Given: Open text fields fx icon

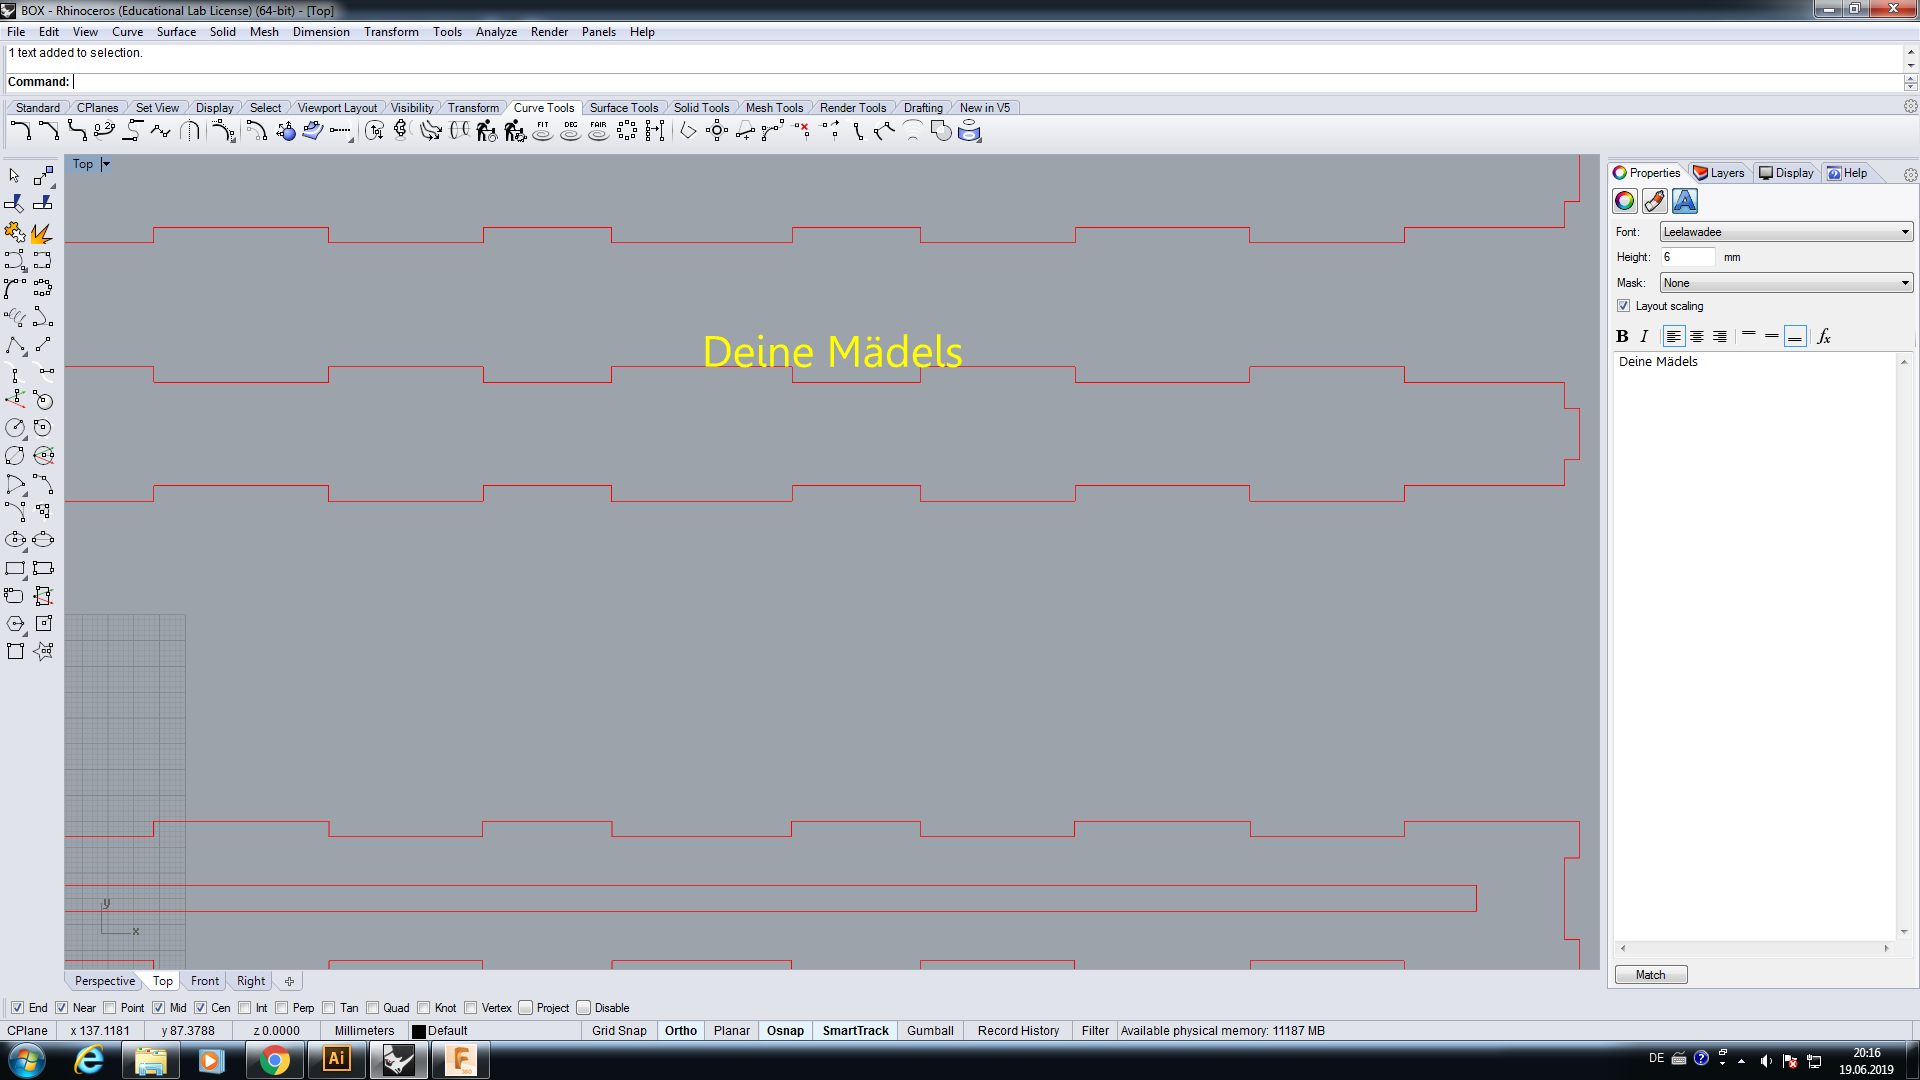Looking at the screenshot, I should (x=1824, y=337).
